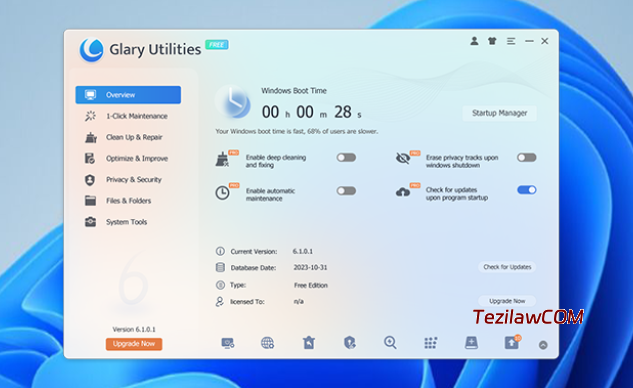
Task: Go to Clean Up & Repair
Action: click(128, 137)
